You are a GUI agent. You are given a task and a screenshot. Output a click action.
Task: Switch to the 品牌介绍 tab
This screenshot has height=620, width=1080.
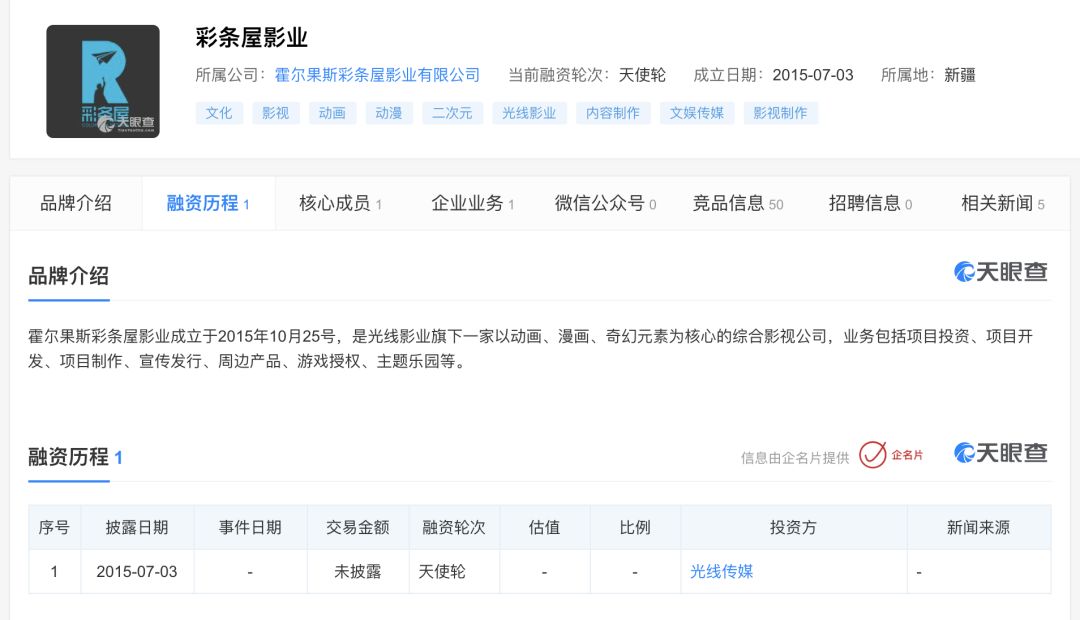tap(76, 204)
